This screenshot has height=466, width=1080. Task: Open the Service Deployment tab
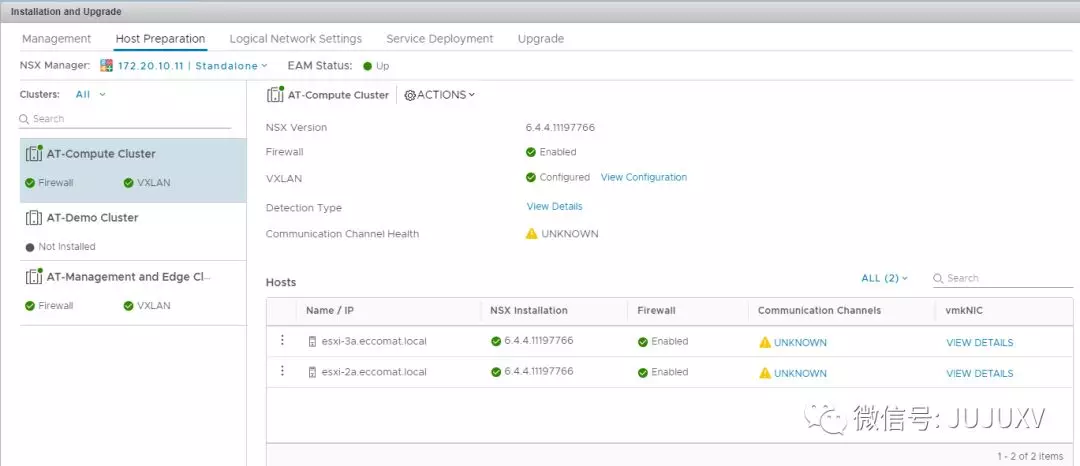(x=439, y=39)
